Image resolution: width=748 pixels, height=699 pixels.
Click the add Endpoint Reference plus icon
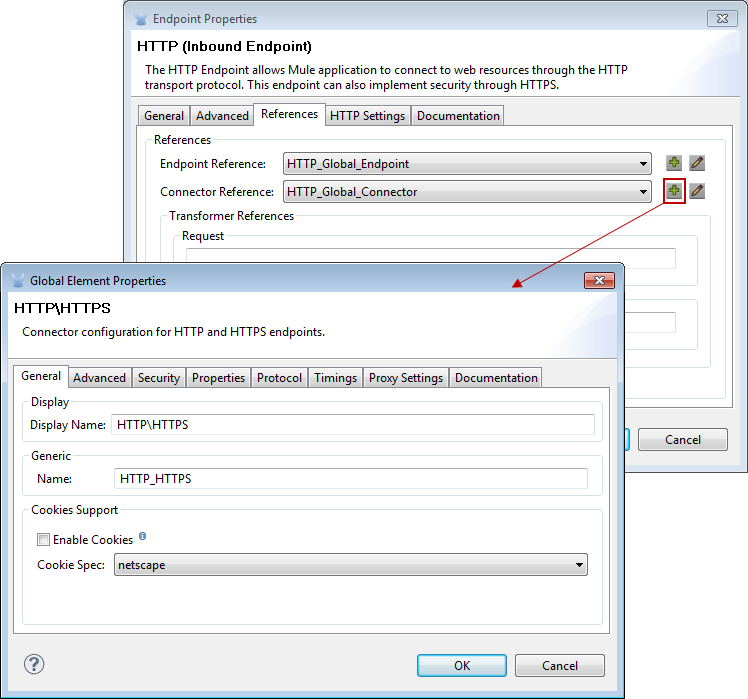tap(674, 163)
